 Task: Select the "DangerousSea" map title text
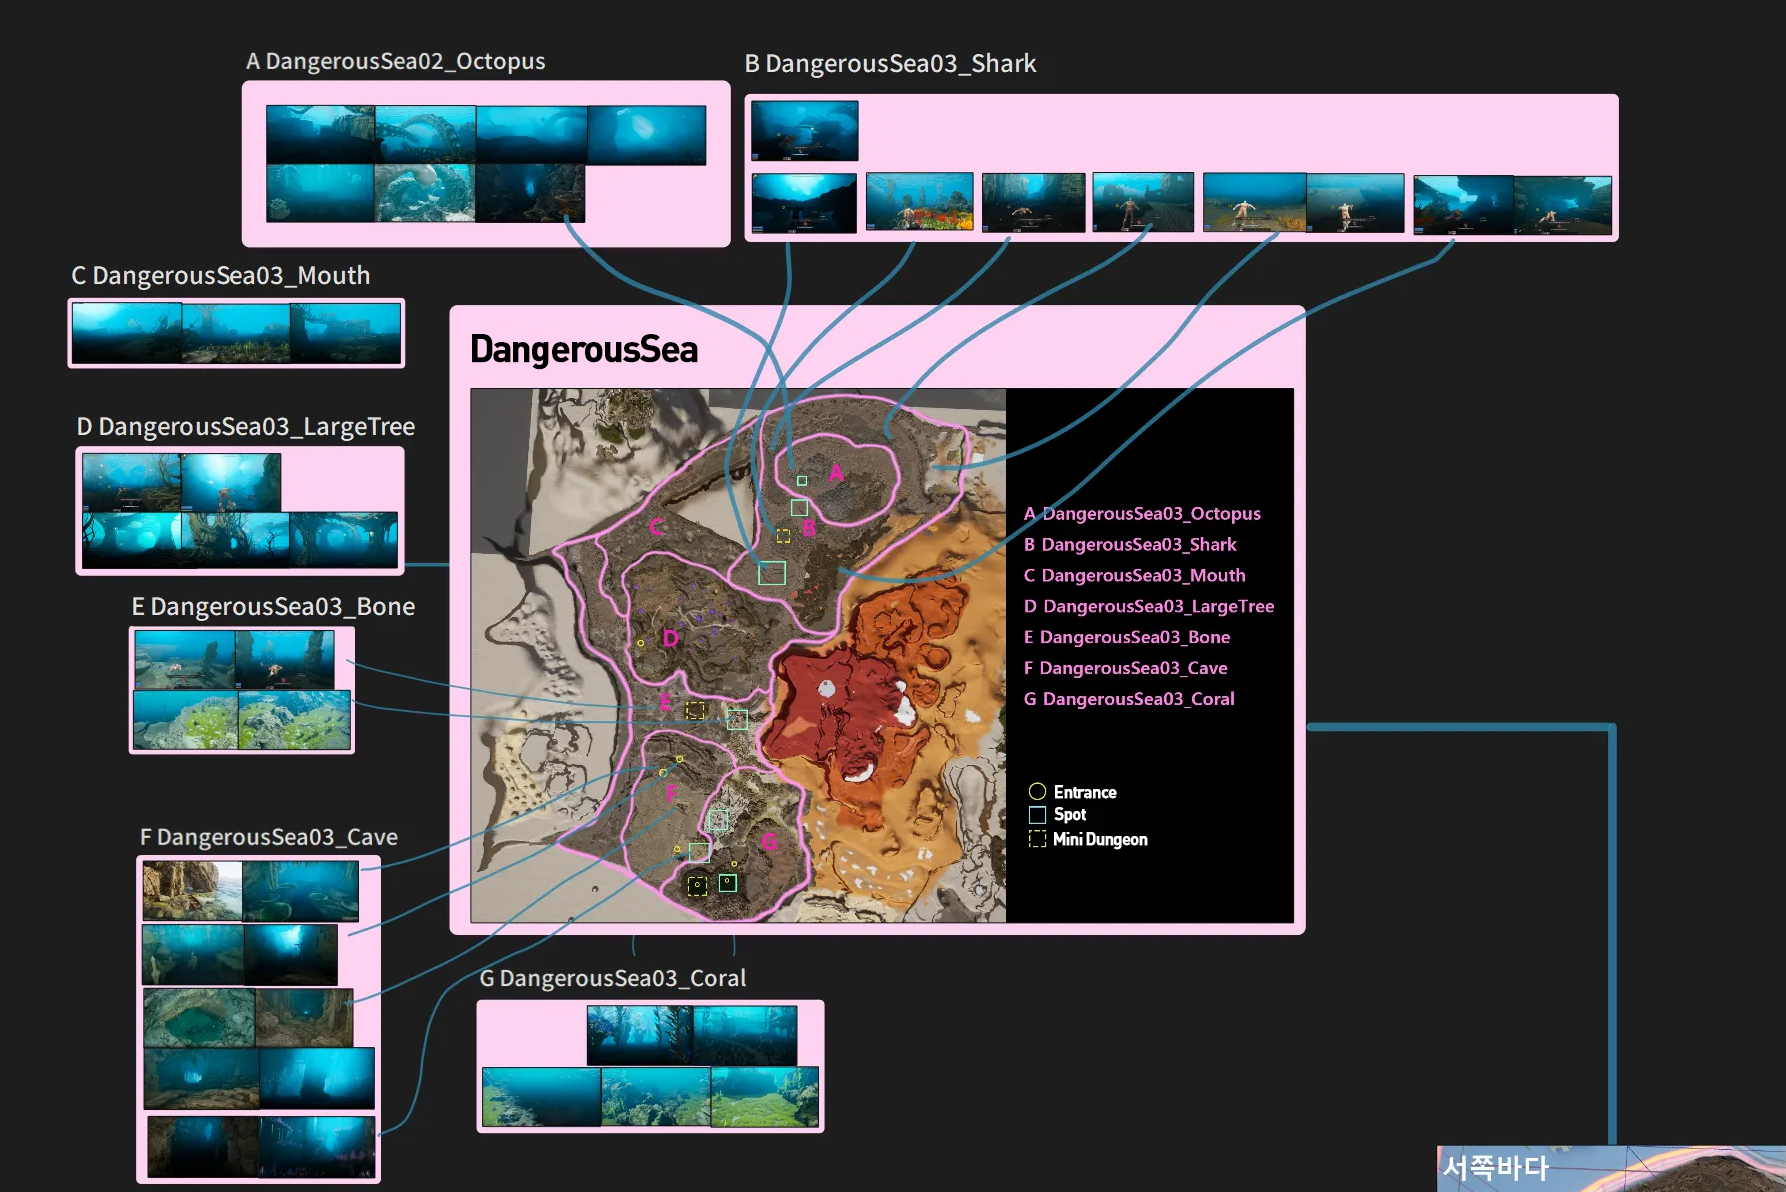coord(584,350)
